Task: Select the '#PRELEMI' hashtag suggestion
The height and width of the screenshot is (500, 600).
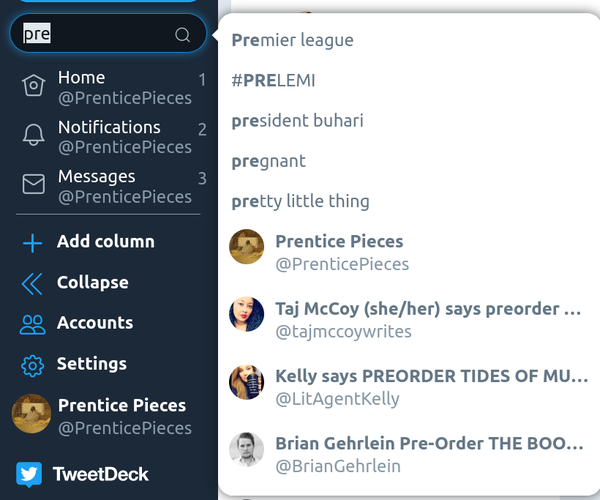Action: tap(409, 80)
